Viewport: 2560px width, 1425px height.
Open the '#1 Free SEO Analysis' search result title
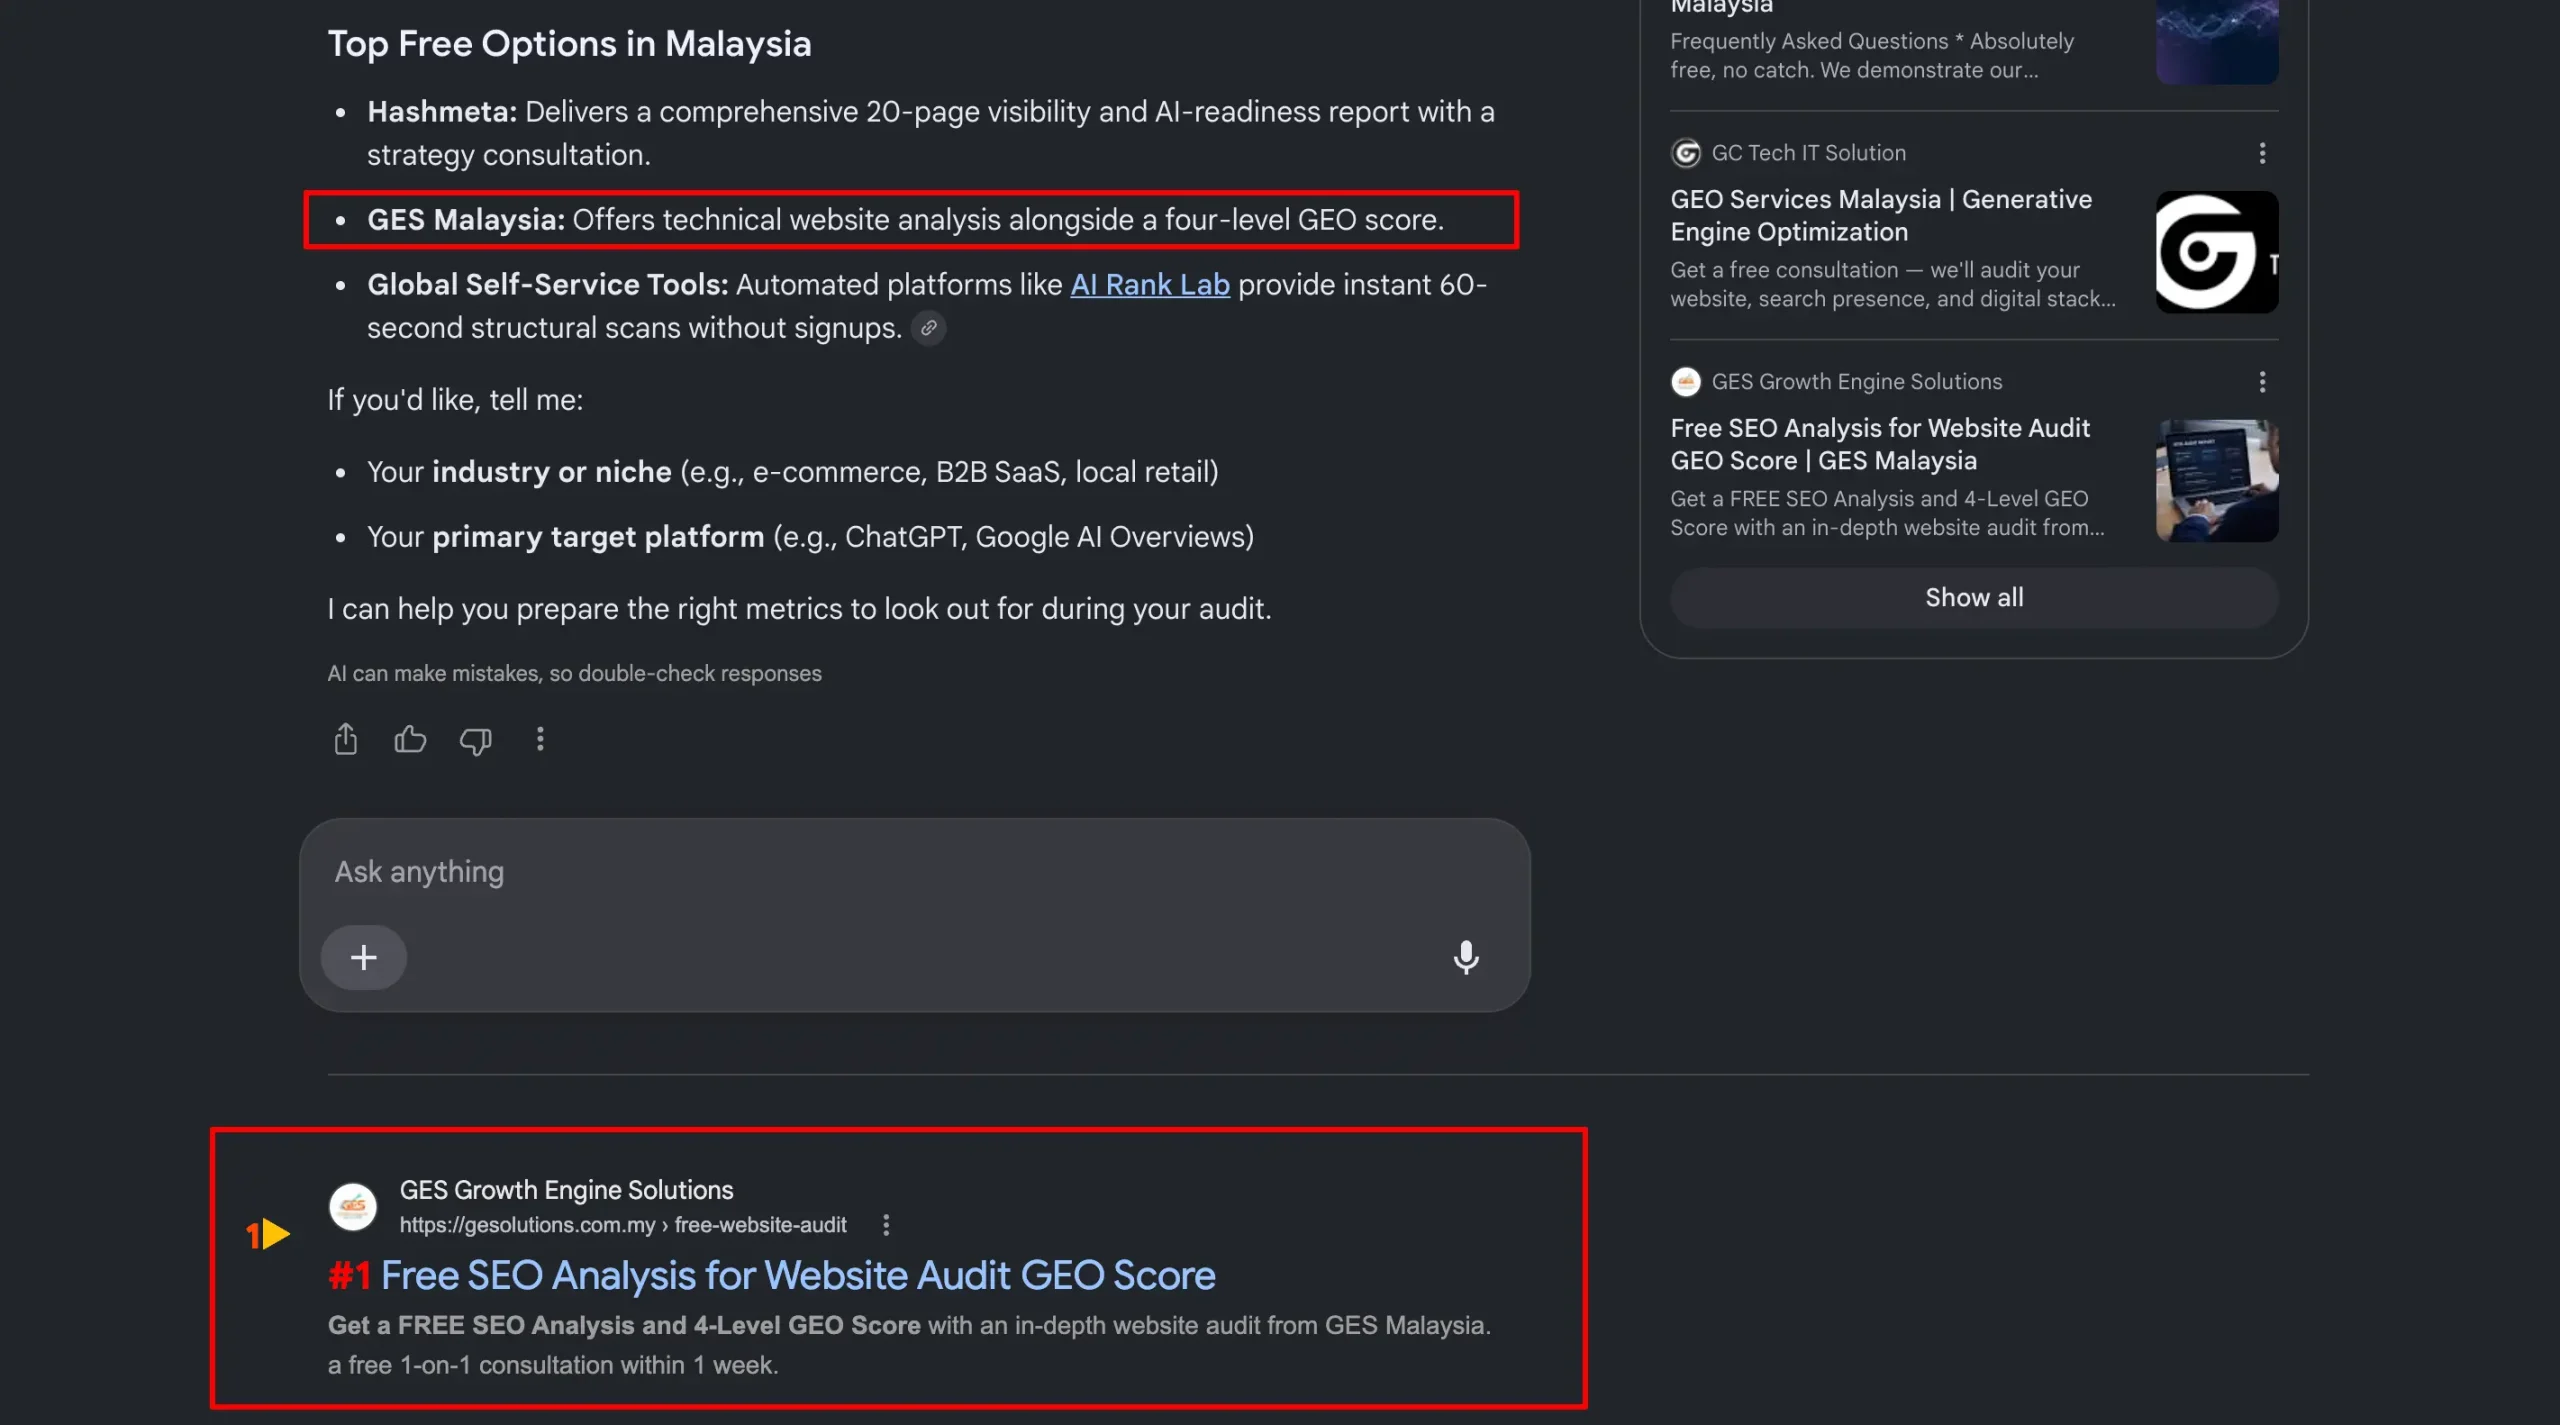click(x=772, y=1276)
